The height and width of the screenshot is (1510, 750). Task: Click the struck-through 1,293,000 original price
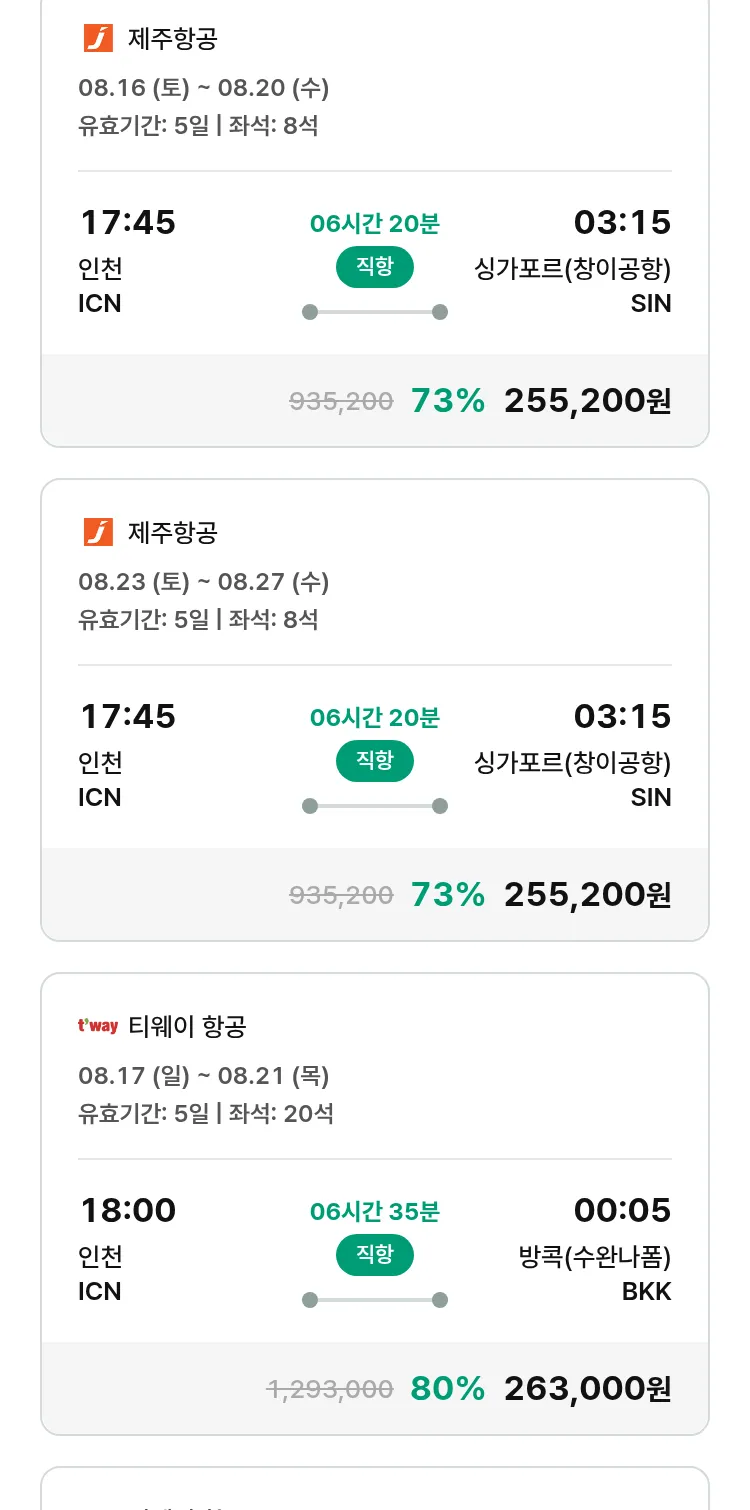[329, 1389]
